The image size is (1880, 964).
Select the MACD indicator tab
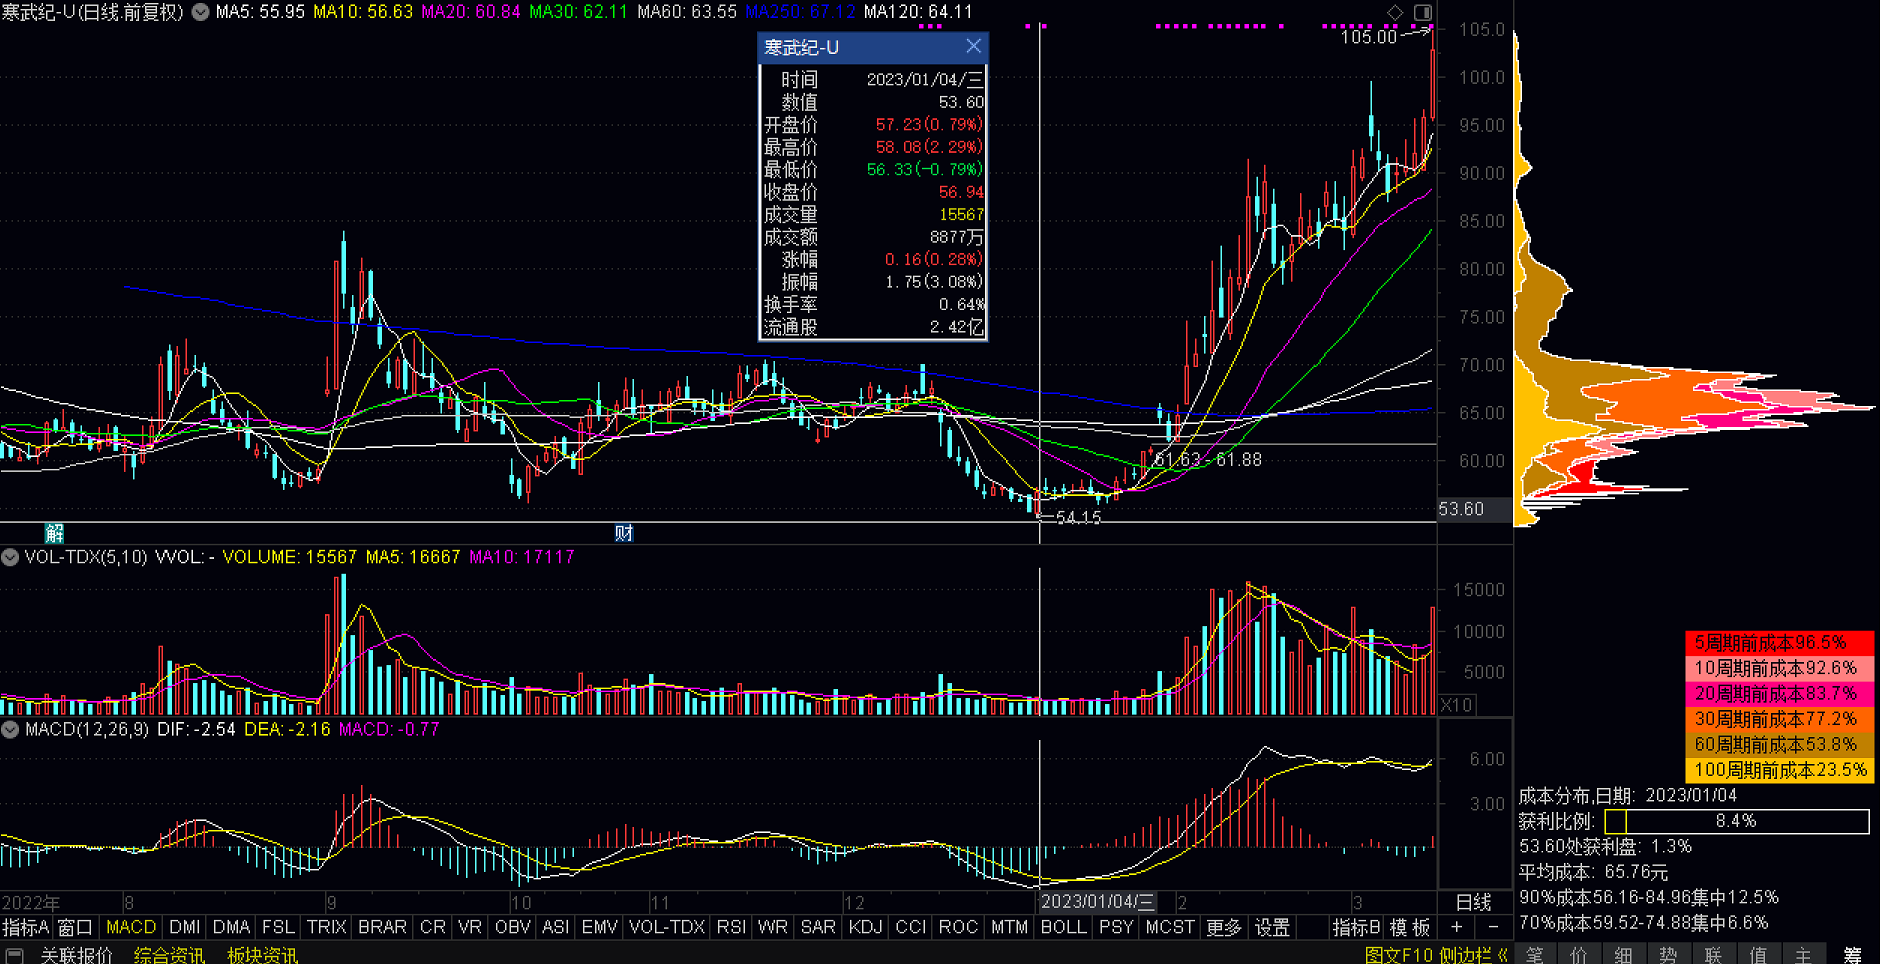[131, 927]
